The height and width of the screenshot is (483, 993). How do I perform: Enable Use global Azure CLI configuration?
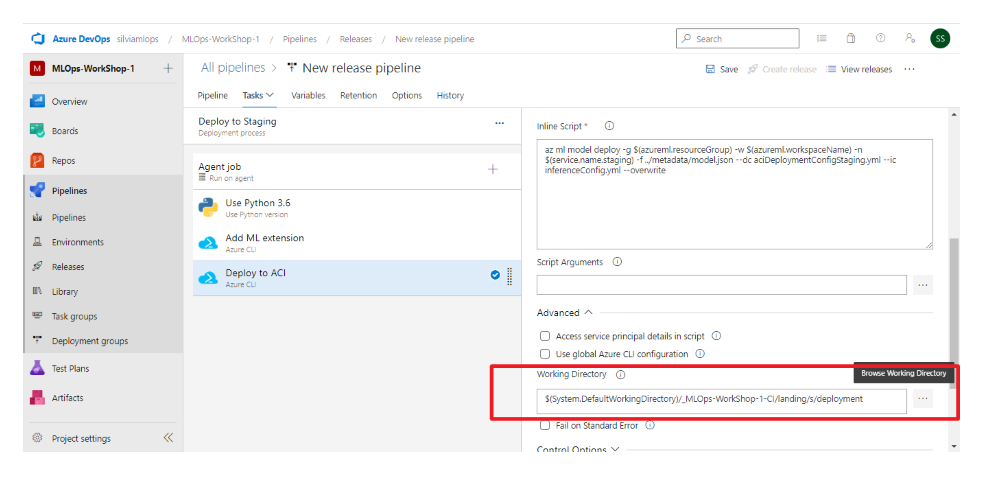coord(545,354)
